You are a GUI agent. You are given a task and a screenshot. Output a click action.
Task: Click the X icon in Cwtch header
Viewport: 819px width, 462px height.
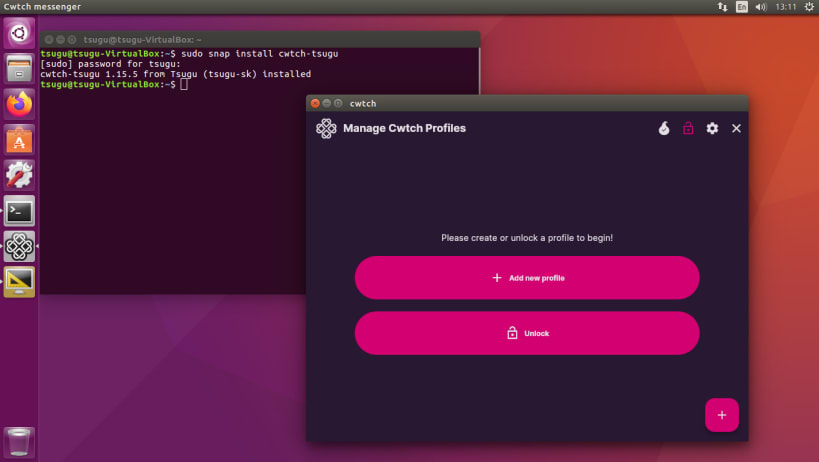pyautogui.click(x=736, y=128)
